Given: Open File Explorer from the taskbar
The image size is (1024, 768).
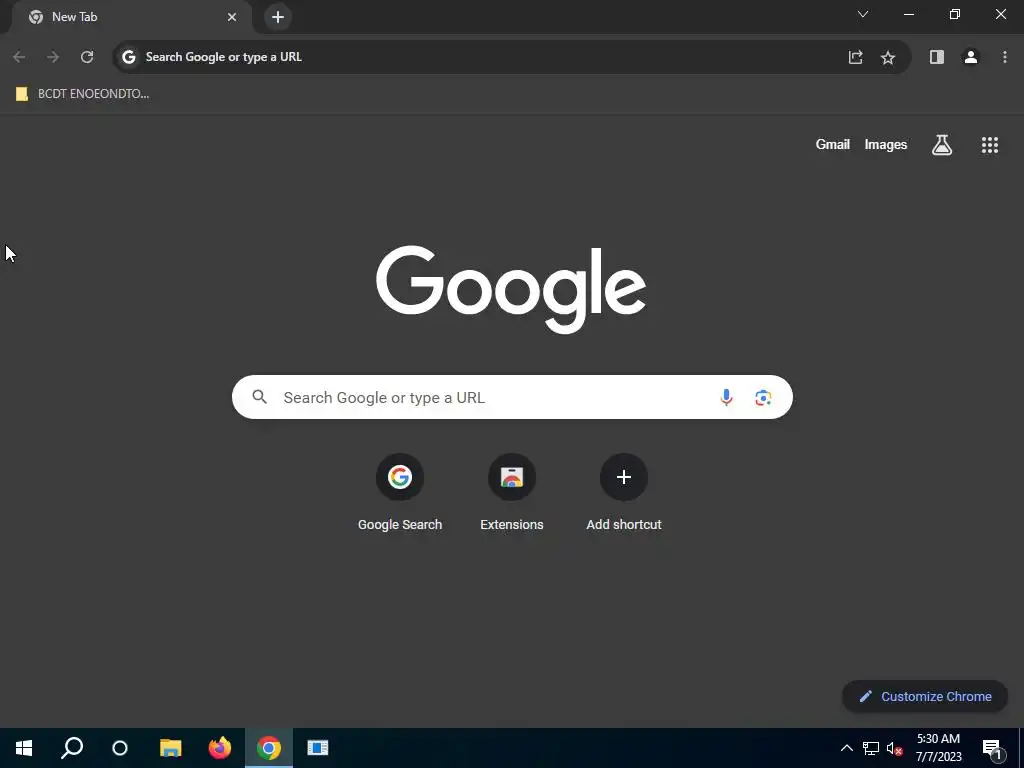Looking at the screenshot, I should pyautogui.click(x=170, y=748).
